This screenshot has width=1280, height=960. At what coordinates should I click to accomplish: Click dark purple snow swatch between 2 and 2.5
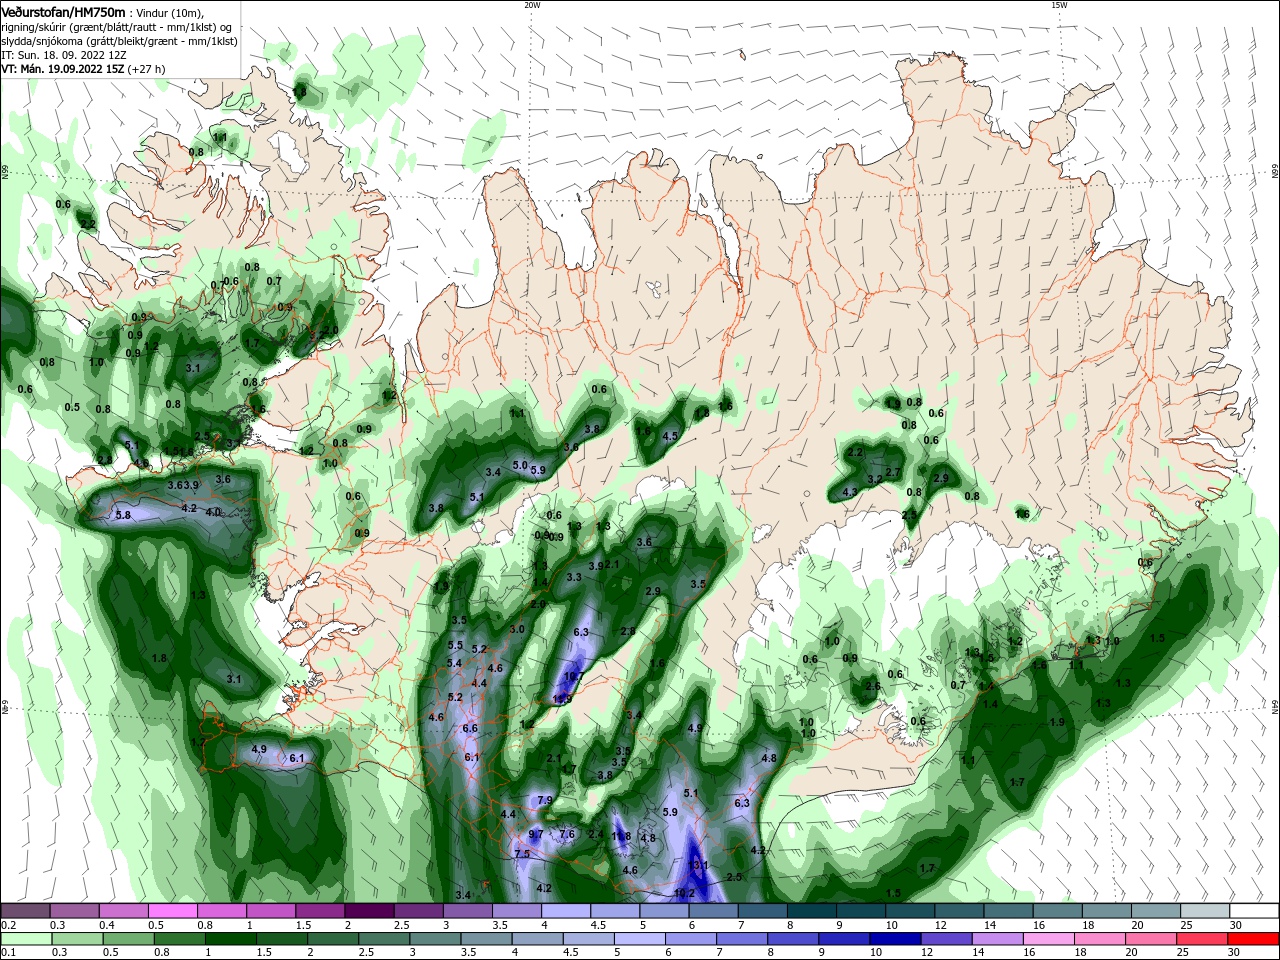pos(370,911)
